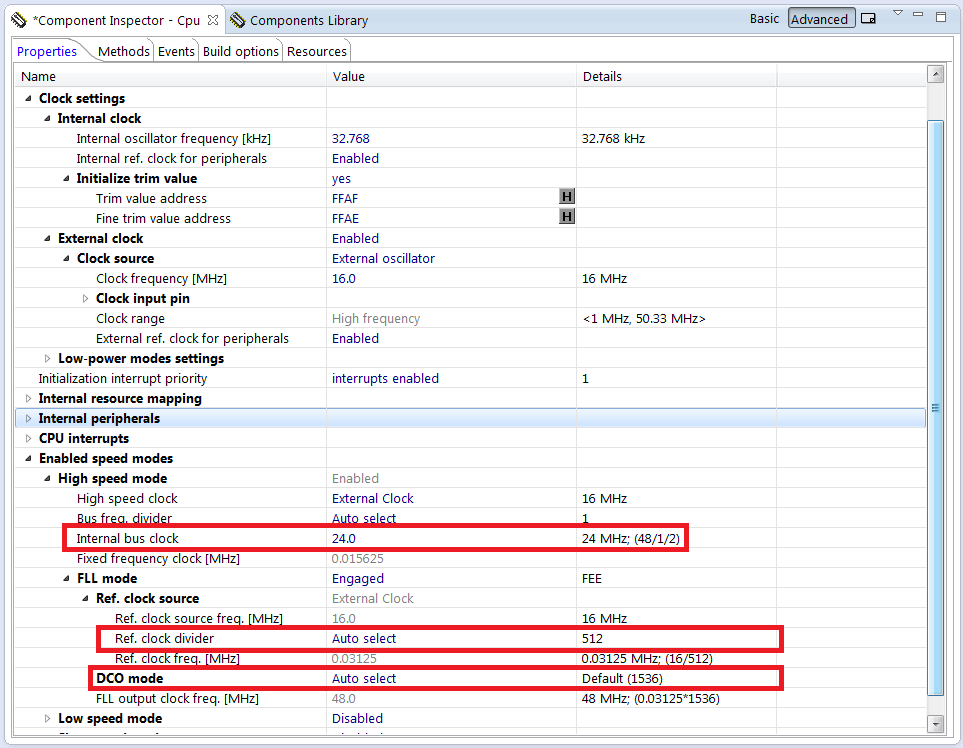Close the Component Inspector - Cpu tab
This screenshot has height=748, width=963.
click(x=213, y=20)
